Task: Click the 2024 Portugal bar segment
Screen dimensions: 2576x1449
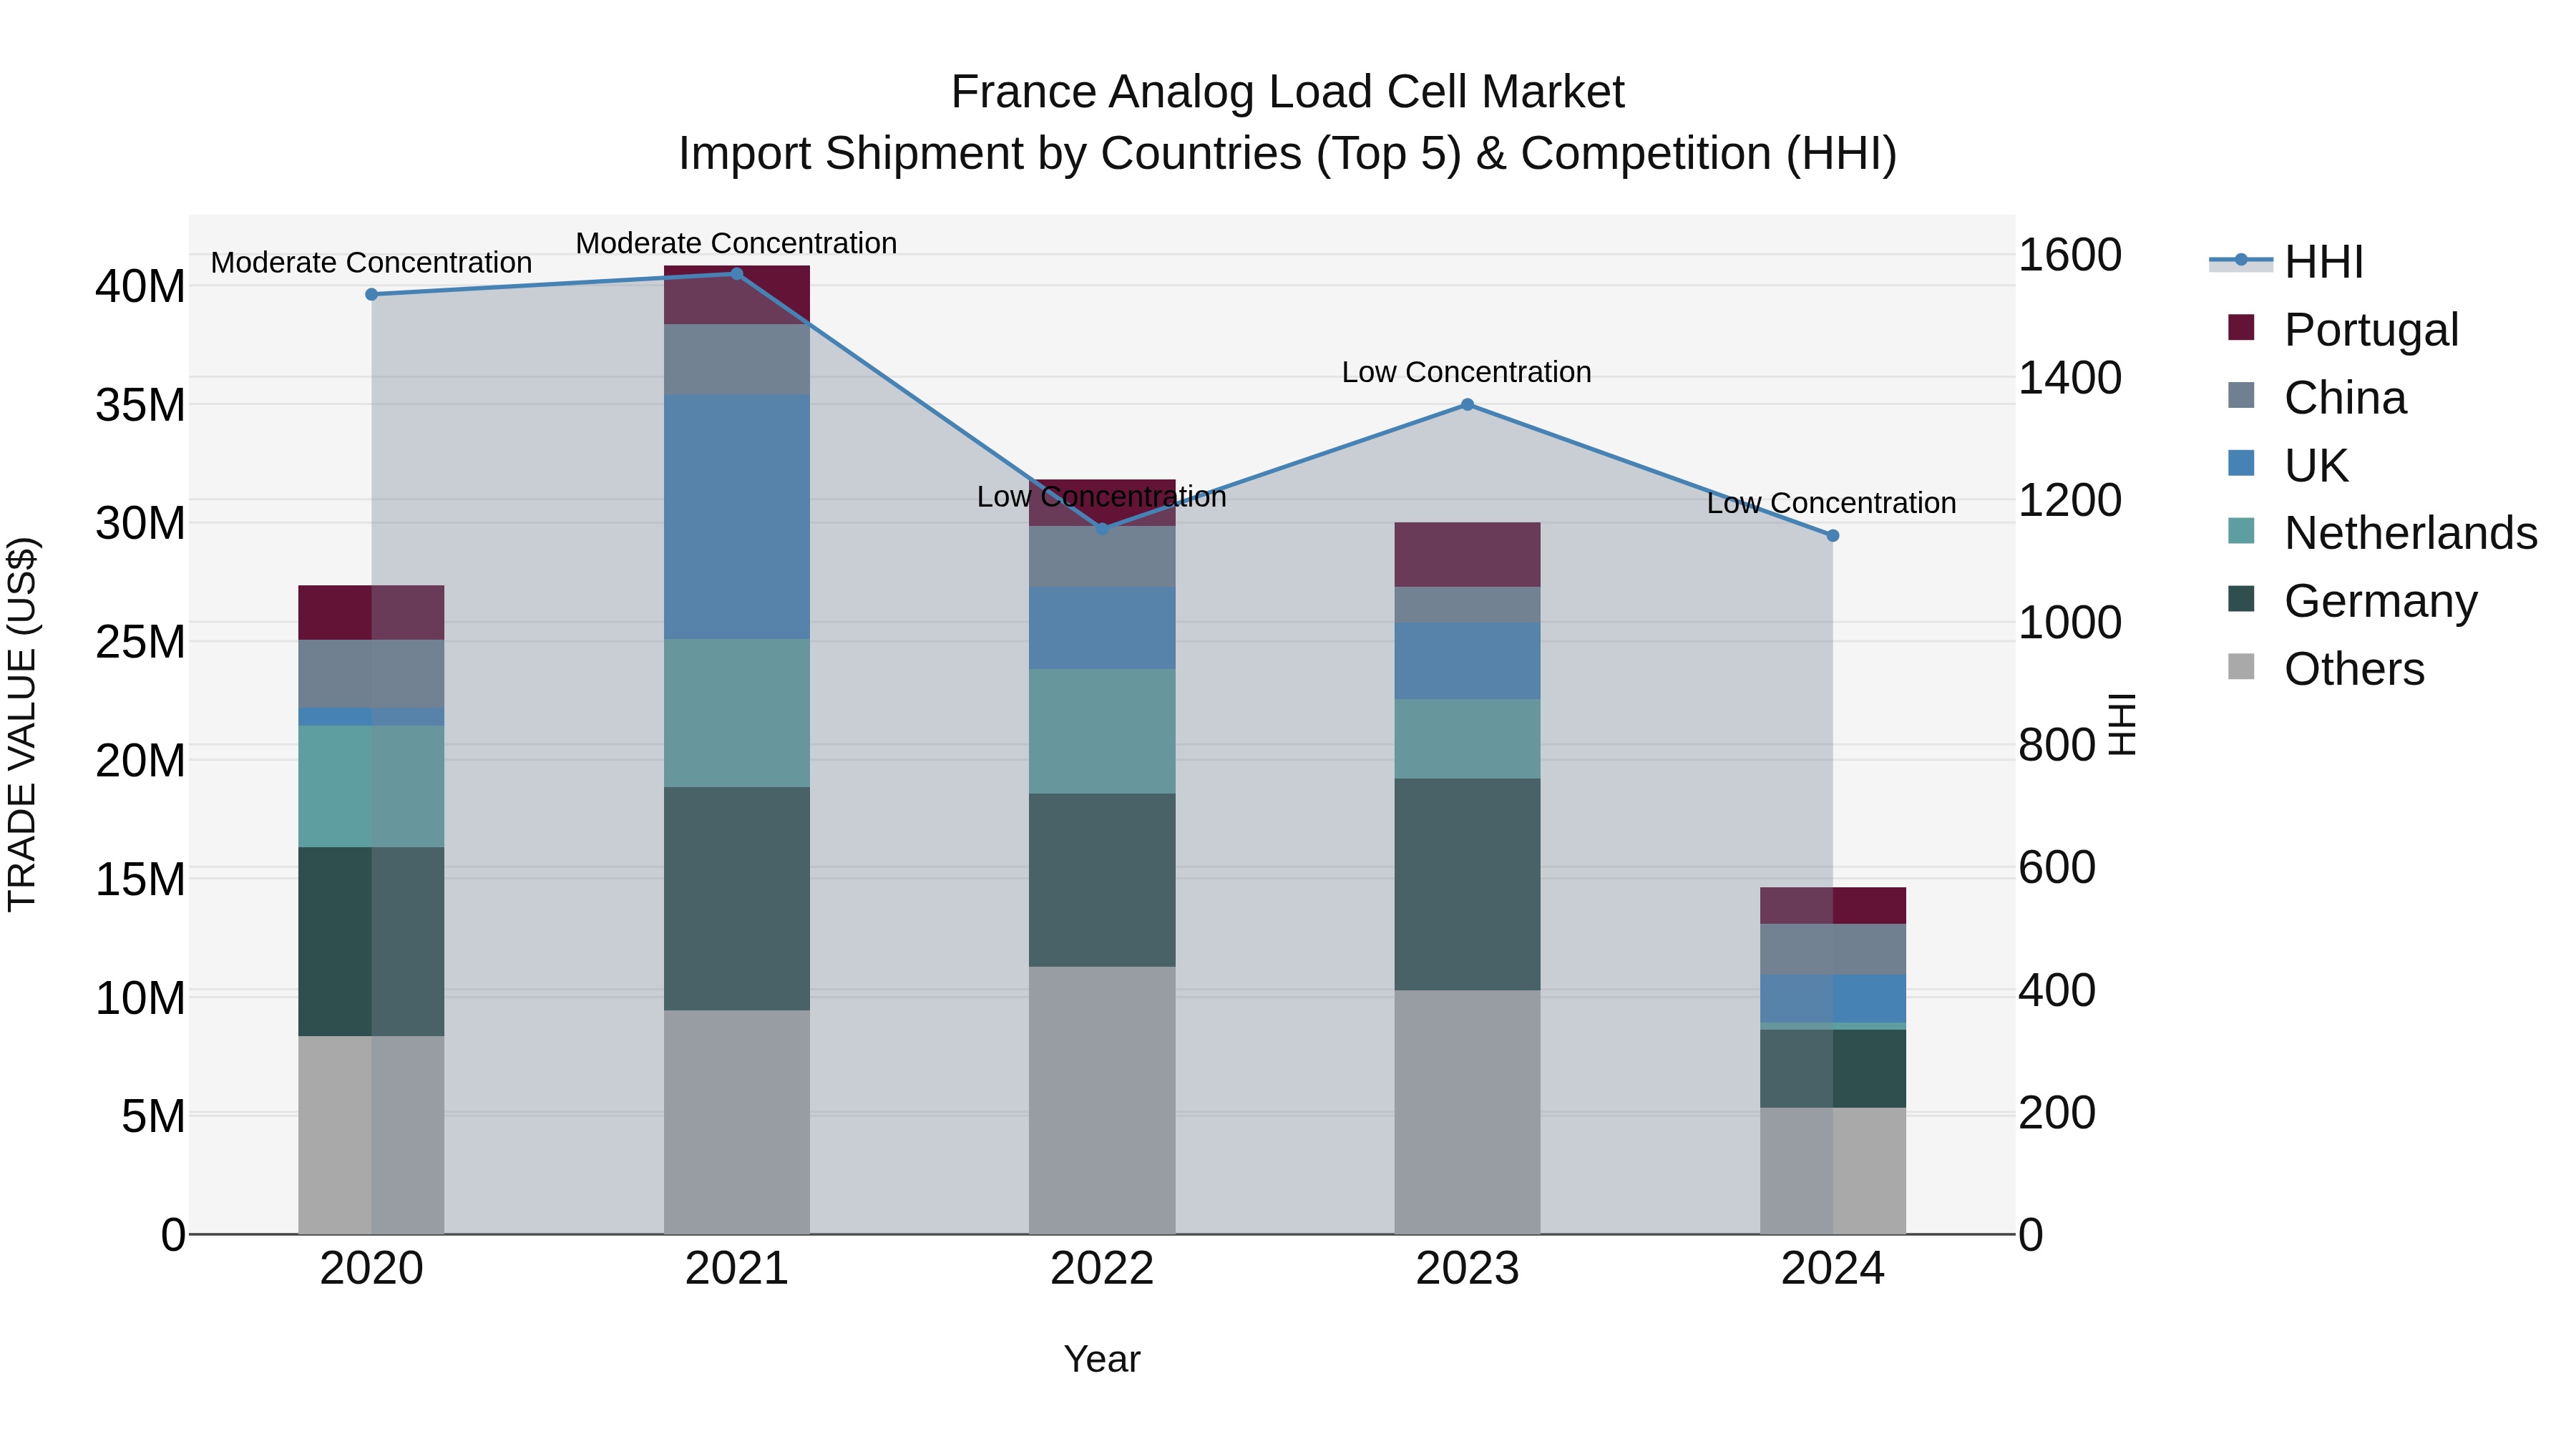Action: tap(1833, 906)
